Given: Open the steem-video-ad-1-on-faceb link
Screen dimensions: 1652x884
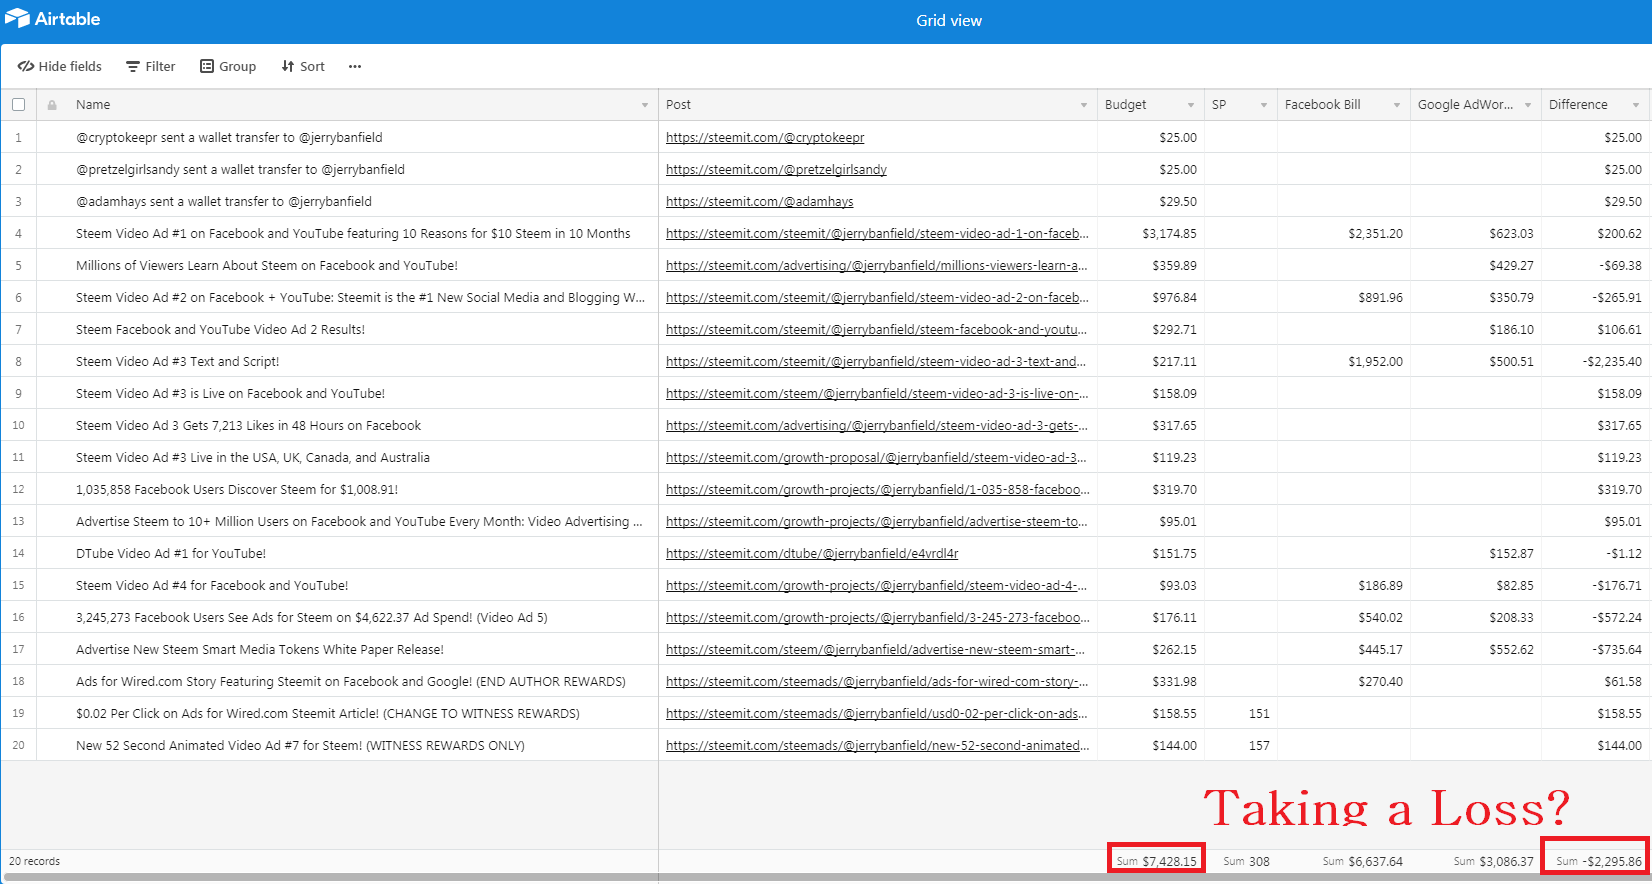Looking at the screenshot, I should pos(877,233).
